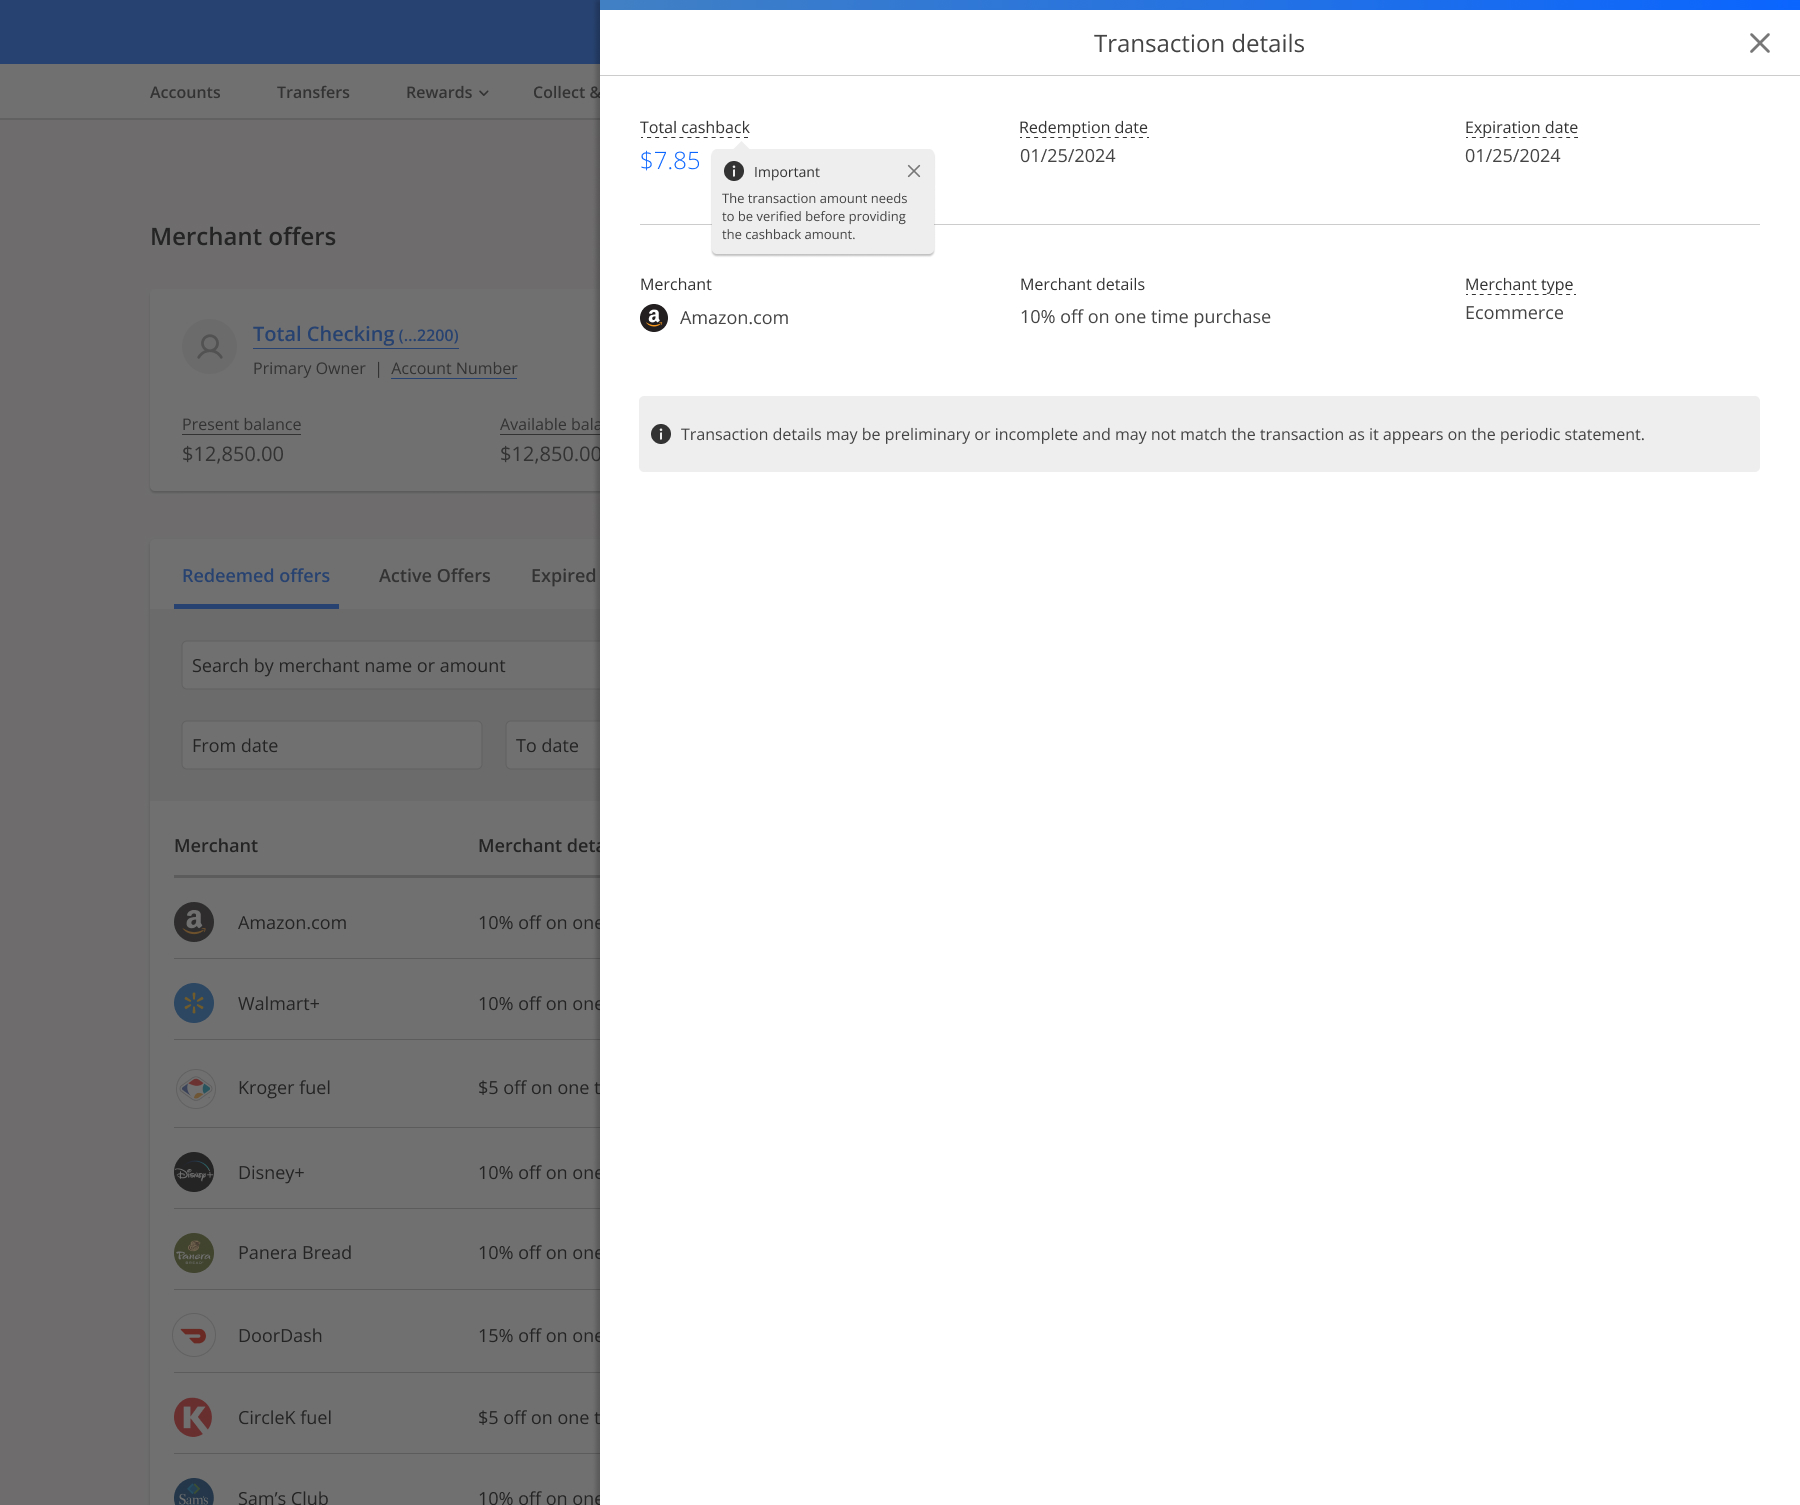Viewport: 1800px width, 1505px height.
Task: Select the Redeemed offers tab
Action: [x=256, y=576]
